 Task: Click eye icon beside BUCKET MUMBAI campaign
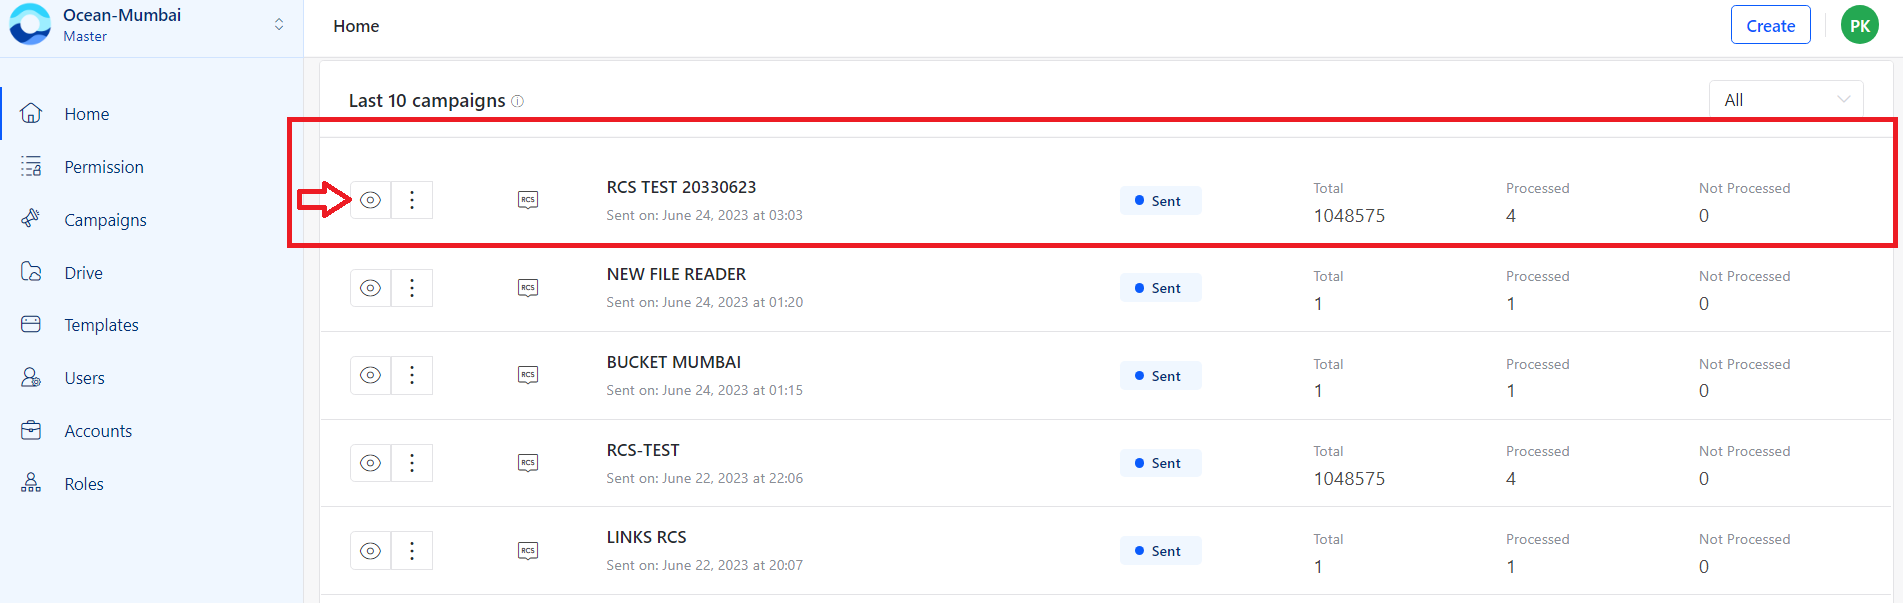370,375
